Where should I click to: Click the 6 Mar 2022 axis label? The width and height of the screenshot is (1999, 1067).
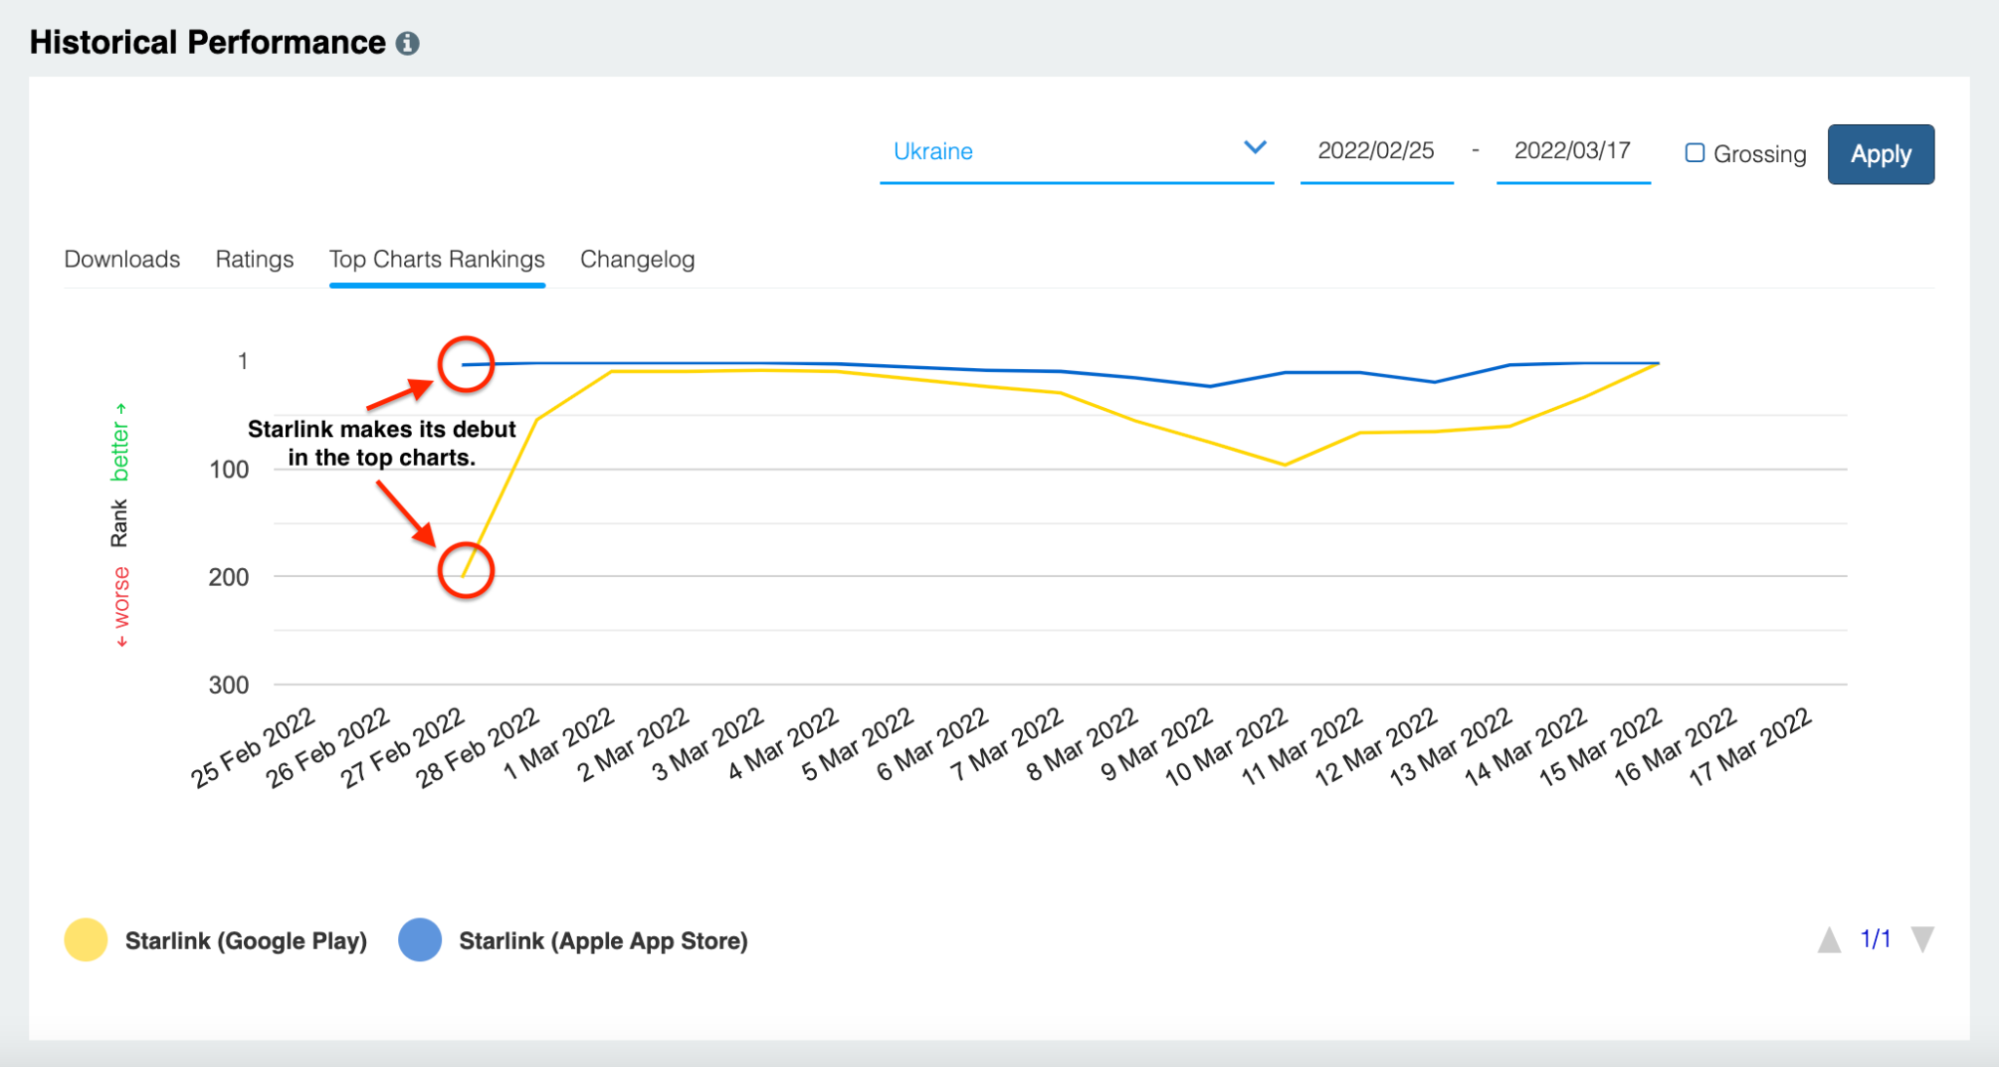point(932,743)
